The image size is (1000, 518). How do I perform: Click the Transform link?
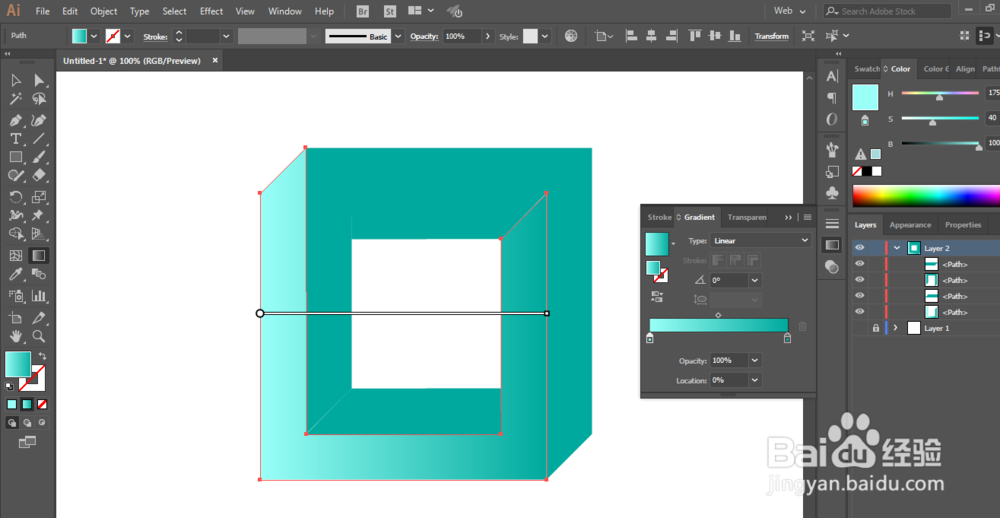coord(772,36)
